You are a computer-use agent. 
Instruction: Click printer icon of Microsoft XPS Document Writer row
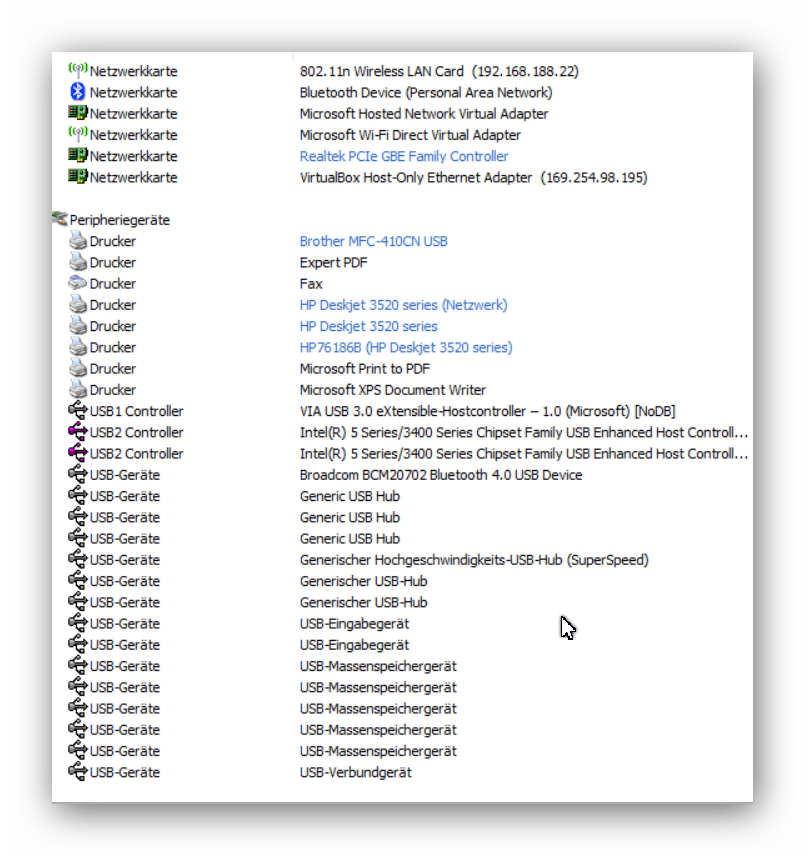78,389
